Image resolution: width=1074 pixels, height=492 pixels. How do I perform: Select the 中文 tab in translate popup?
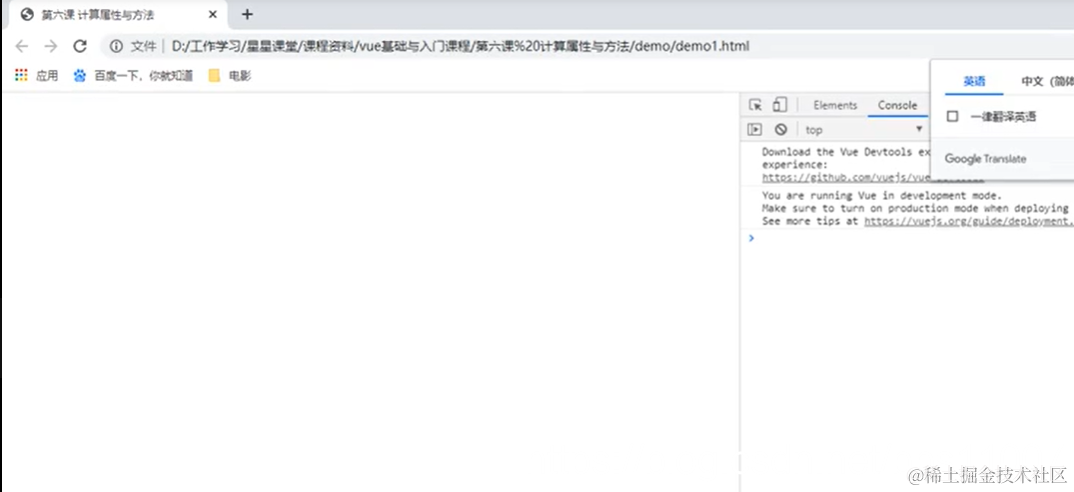tap(1047, 81)
